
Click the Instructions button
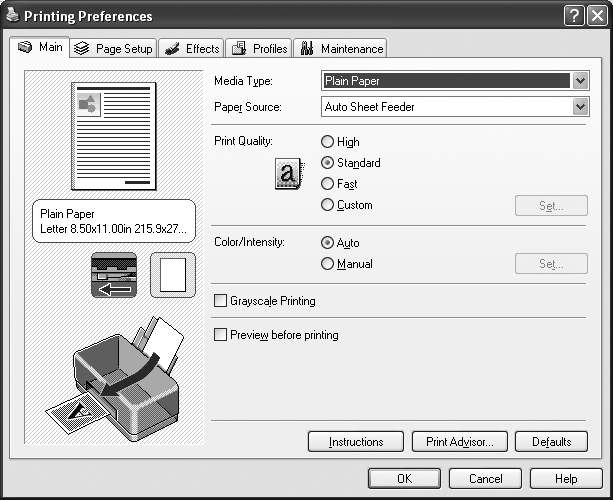pyautogui.click(x=356, y=442)
